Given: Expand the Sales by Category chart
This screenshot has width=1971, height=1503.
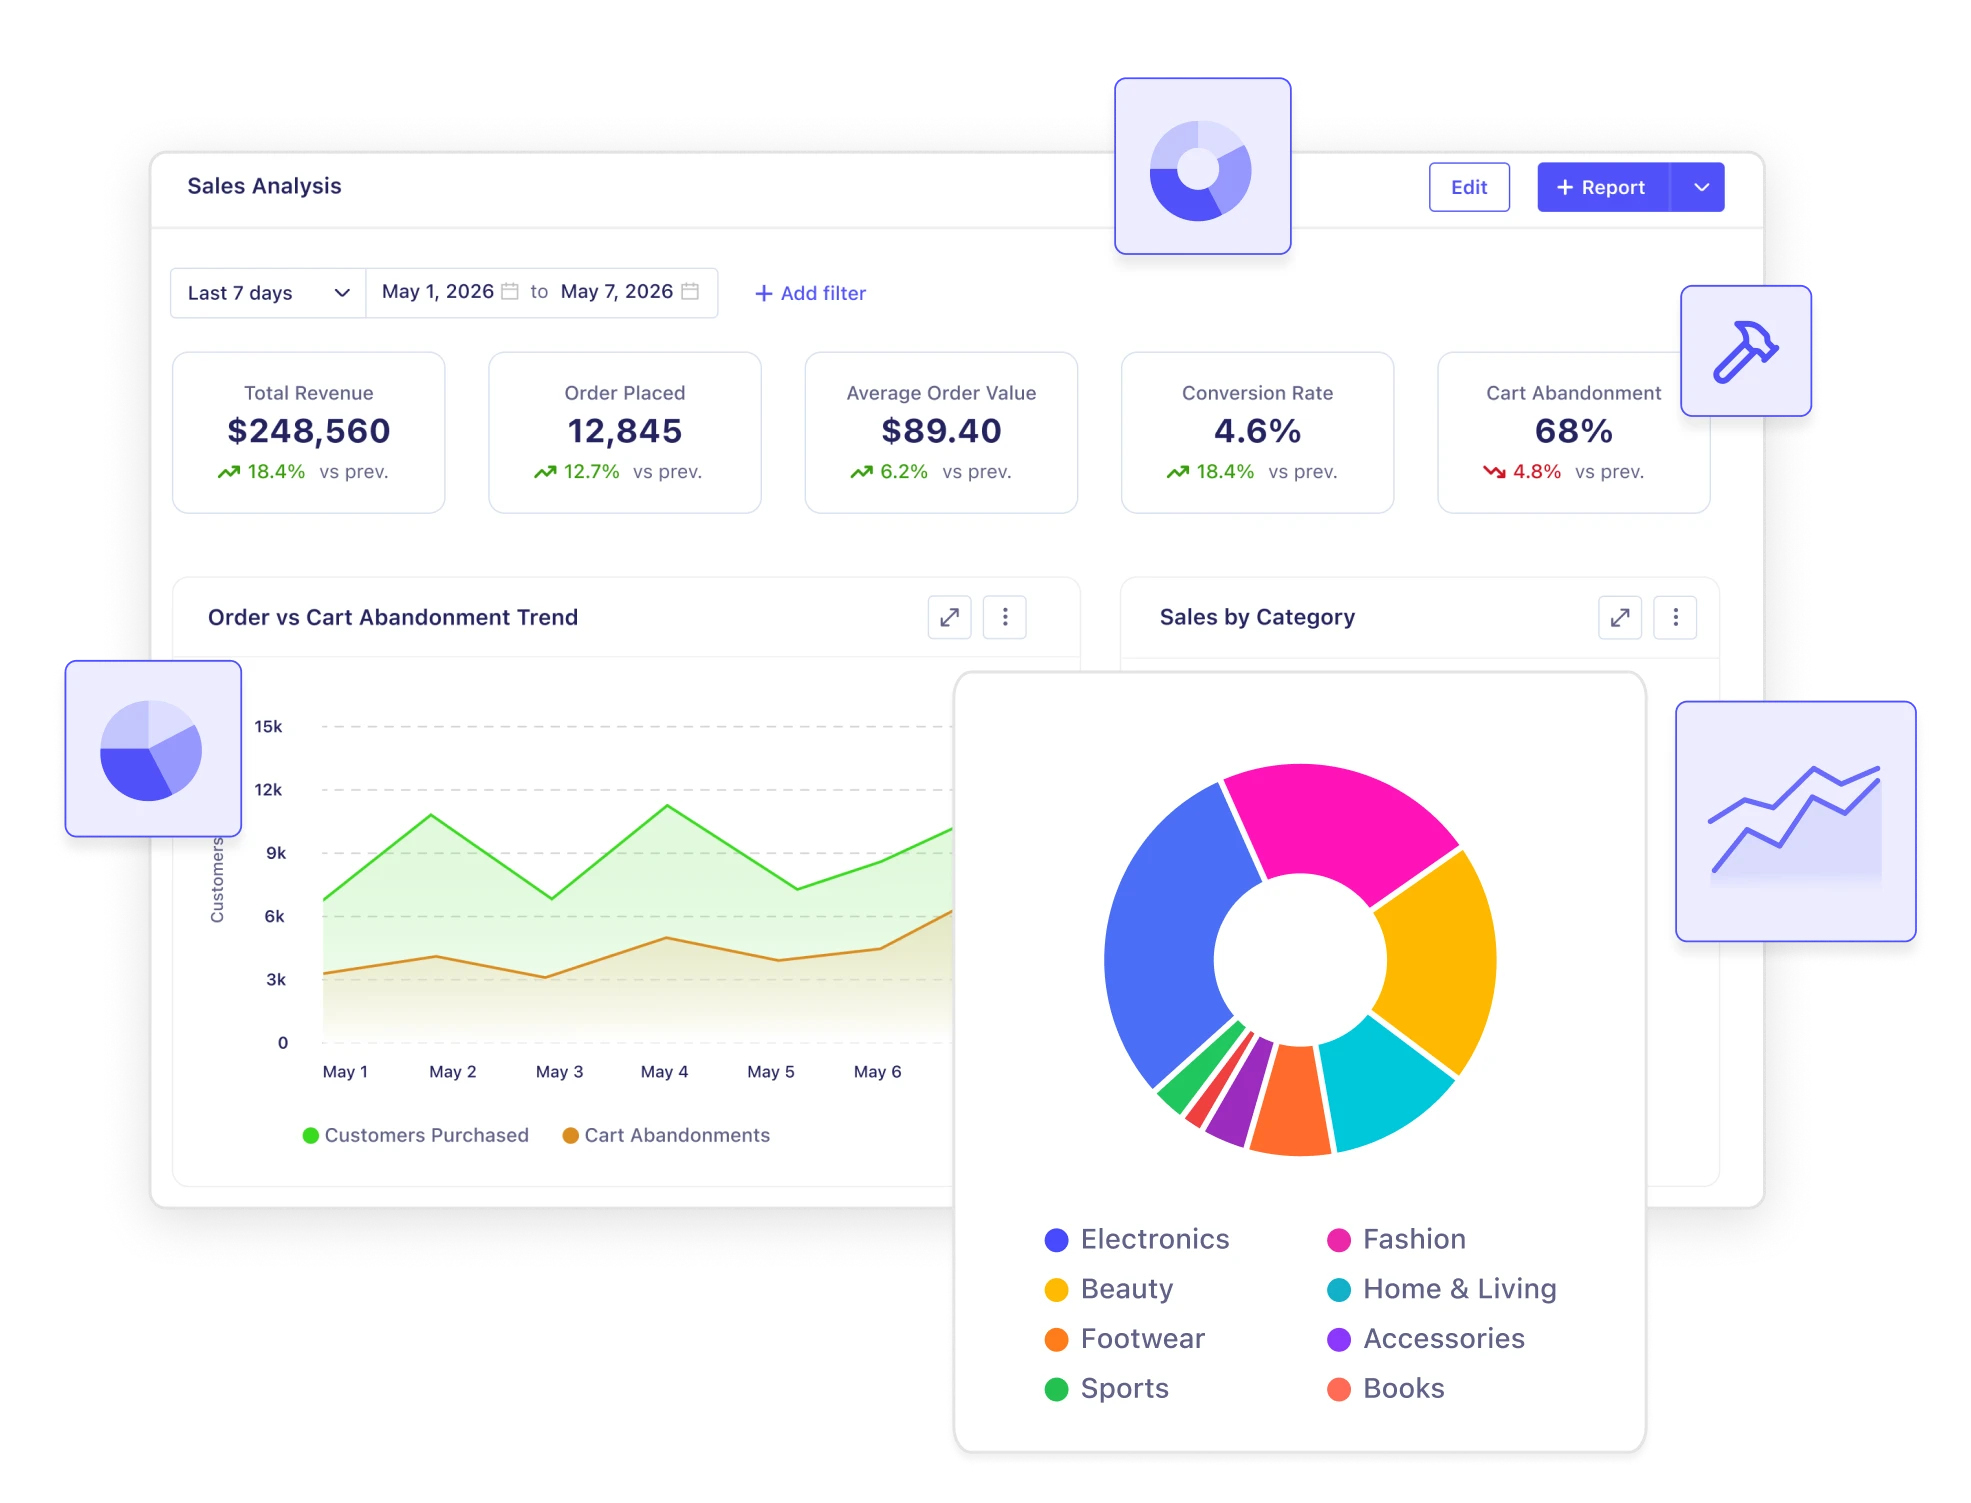Looking at the screenshot, I should (1620, 617).
